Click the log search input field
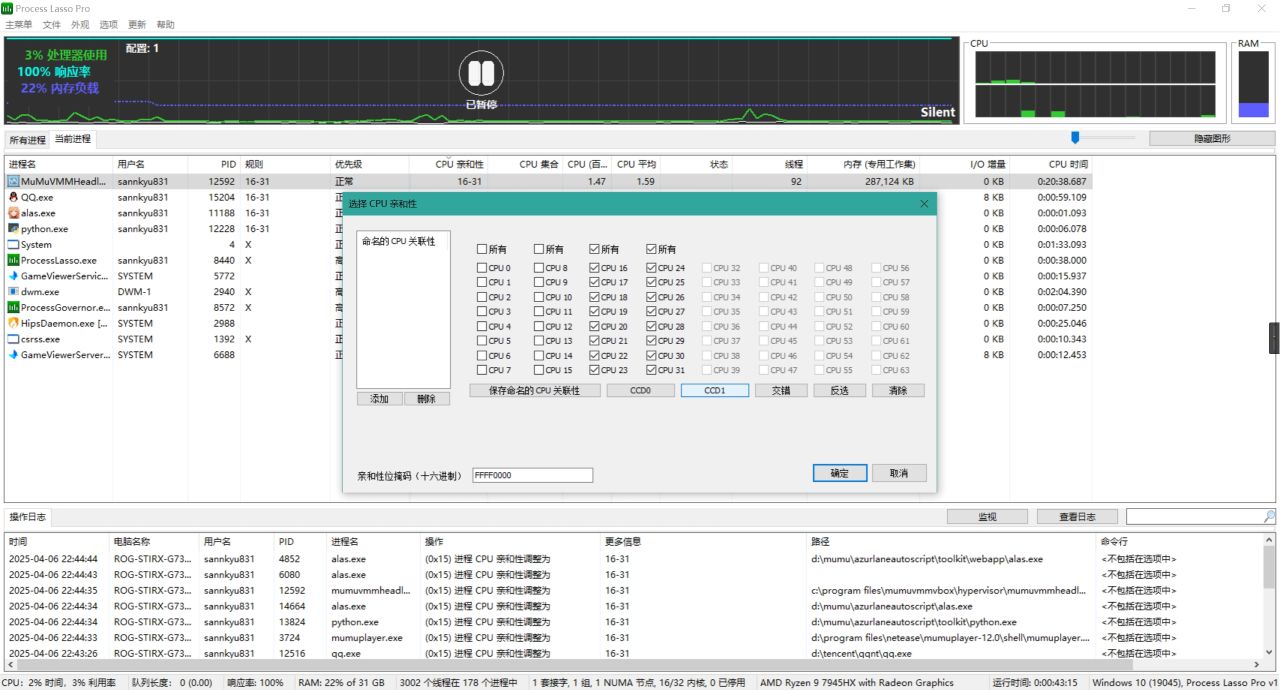 point(1194,517)
